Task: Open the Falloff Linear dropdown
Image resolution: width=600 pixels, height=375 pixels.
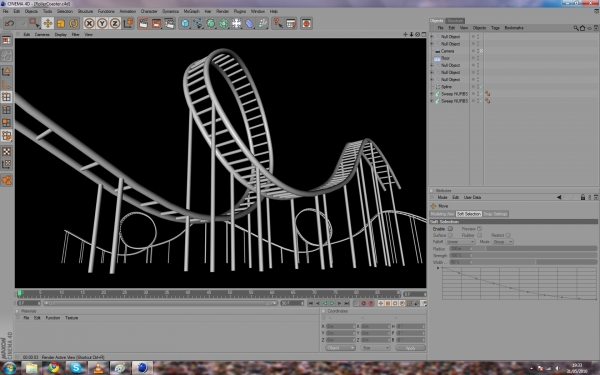Action: [460, 242]
